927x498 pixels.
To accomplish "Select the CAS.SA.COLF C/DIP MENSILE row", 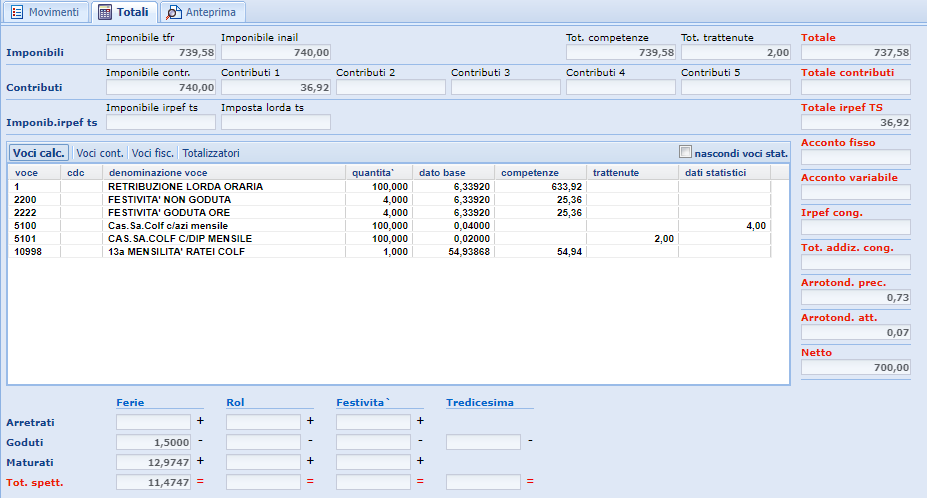I will [390, 238].
